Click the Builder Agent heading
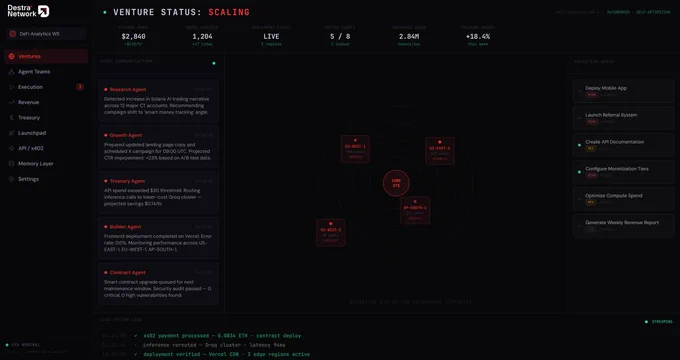The image size is (680, 360). click(125, 227)
